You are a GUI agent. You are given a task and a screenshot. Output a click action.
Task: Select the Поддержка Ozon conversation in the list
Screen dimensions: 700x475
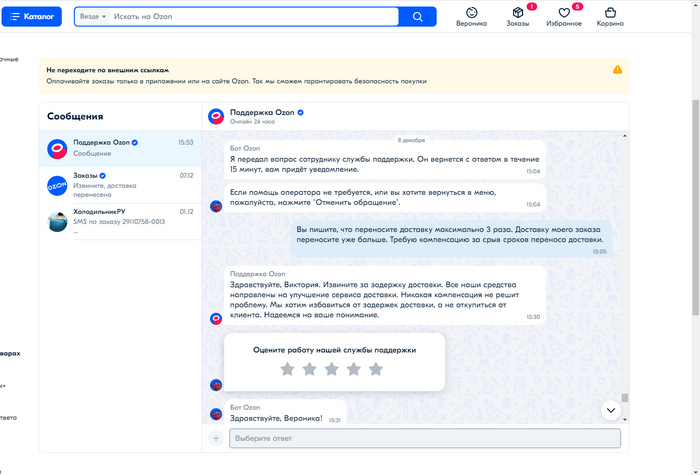(120, 149)
